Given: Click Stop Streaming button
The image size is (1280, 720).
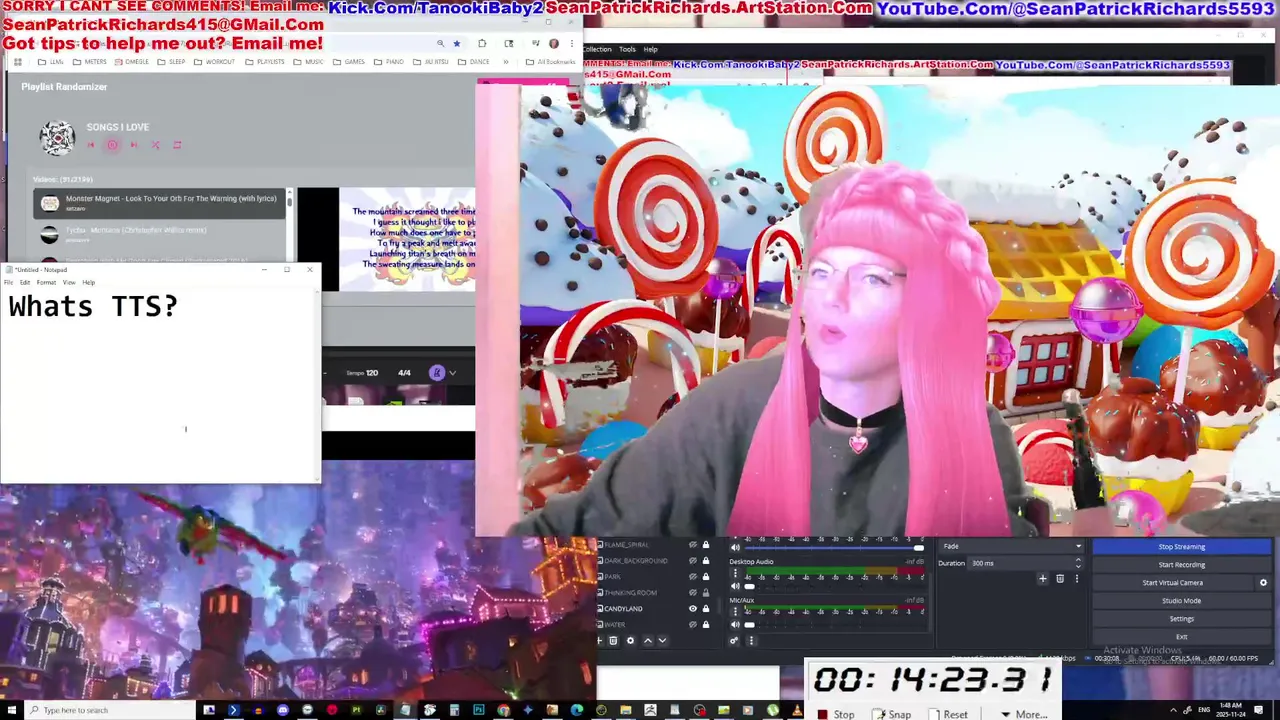Looking at the screenshot, I should (1182, 547).
